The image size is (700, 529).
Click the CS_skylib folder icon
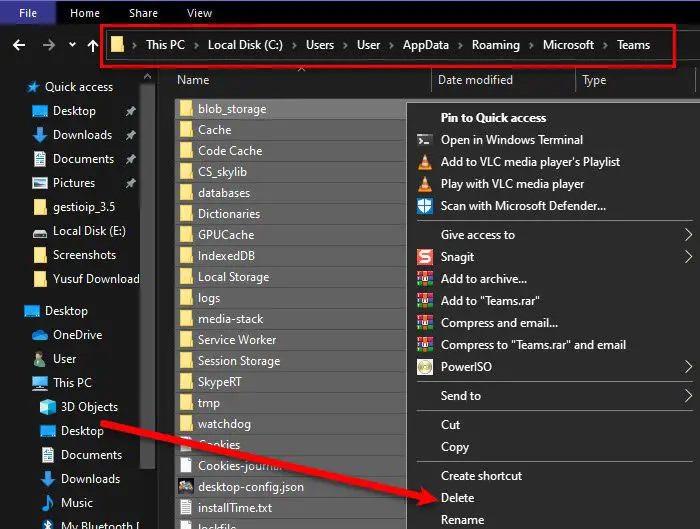(186, 171)
